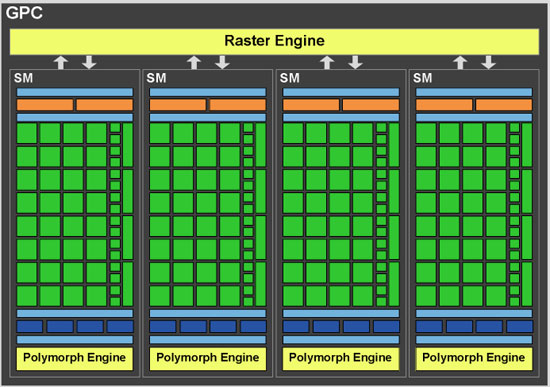Select Polymorph Engine in the rightmost SM
550x387 pixels.
click(x=474, y=359)
